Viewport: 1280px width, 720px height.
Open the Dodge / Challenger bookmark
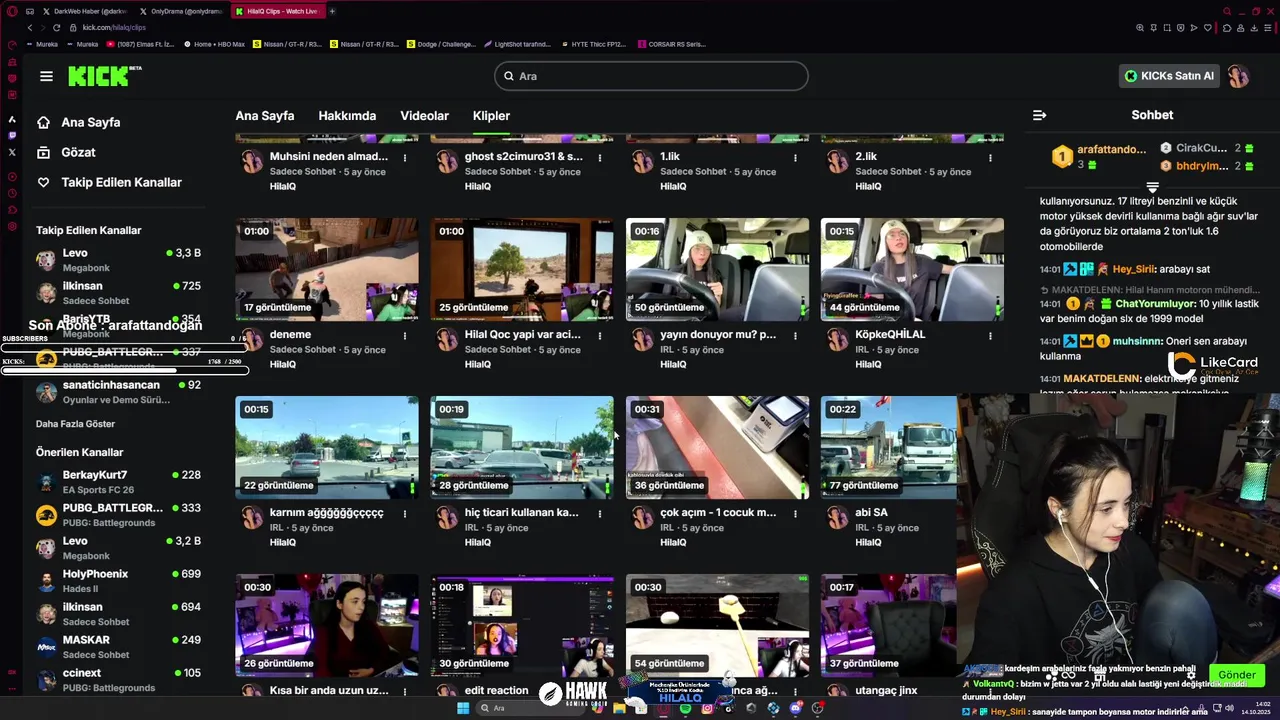tap(442, 44)
